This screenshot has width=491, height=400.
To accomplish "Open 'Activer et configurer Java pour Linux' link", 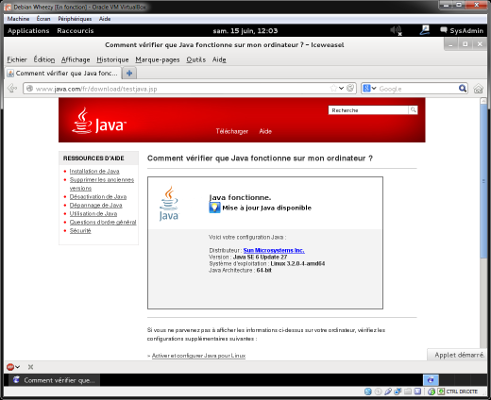I will pos(199,356).
